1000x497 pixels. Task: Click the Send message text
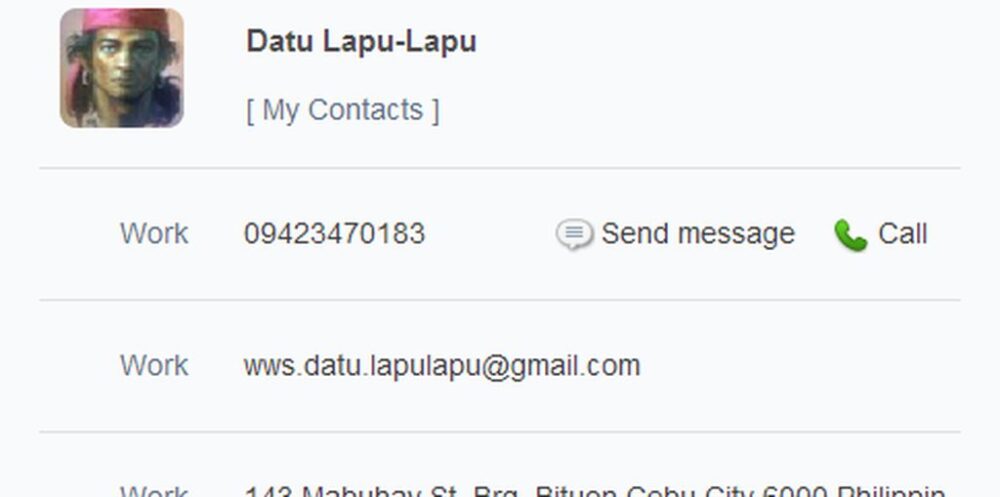[x=698, y=234]
